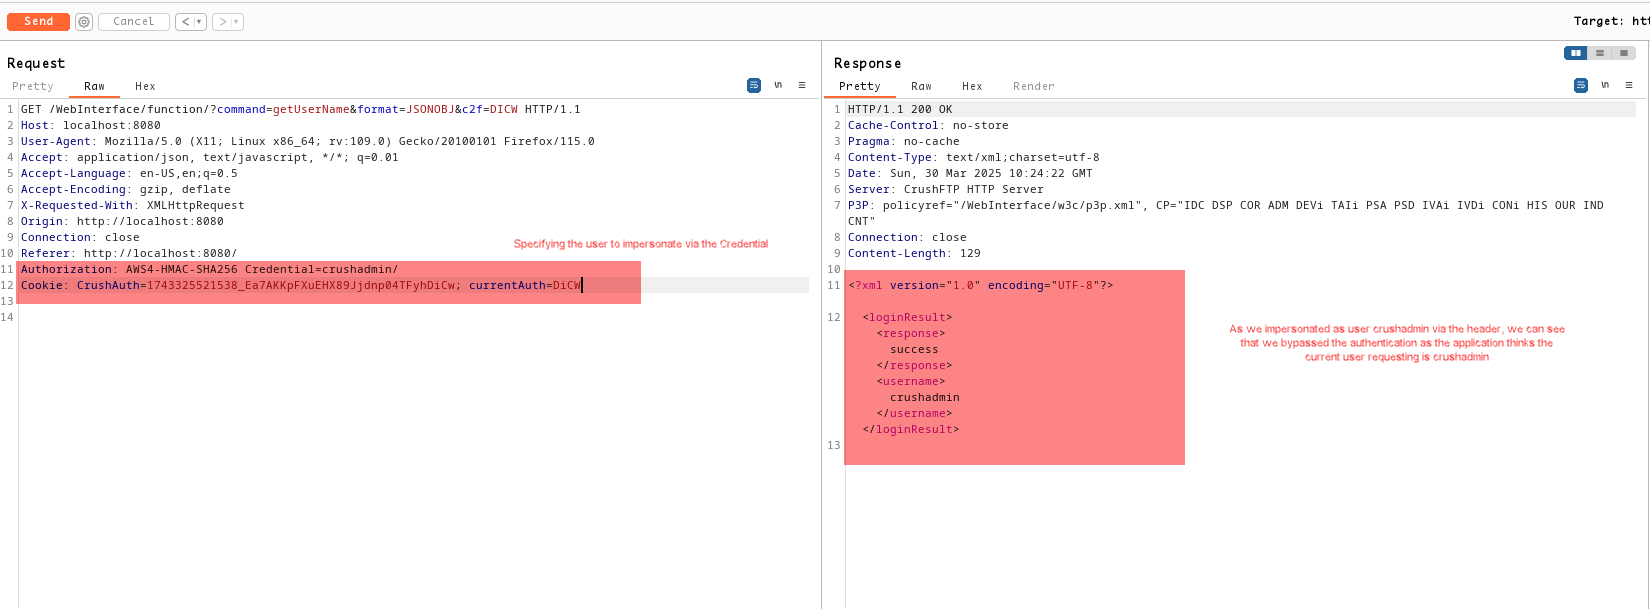Click the Request 'Connection: close' line
This screenshot has height=609, width=1650.
pos(80,237)
